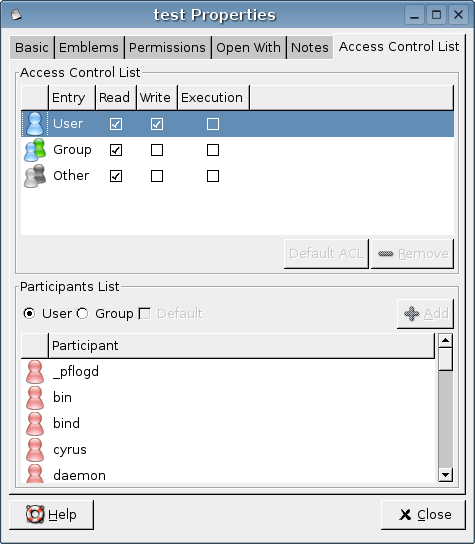Select the _pflogd participant's red icon
Image resolution: width=475 pixels, height=544 pixels.
[x=35, y=372]
